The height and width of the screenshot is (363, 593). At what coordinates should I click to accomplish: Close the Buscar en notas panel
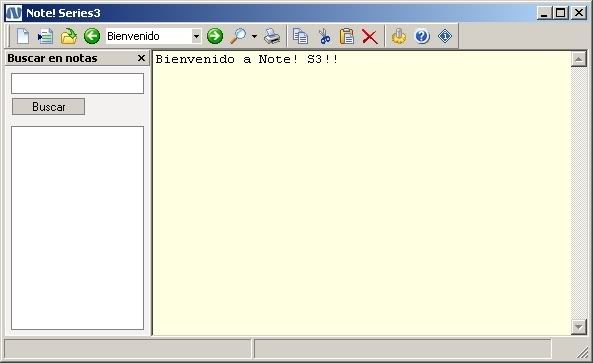[x=141, y=58]
